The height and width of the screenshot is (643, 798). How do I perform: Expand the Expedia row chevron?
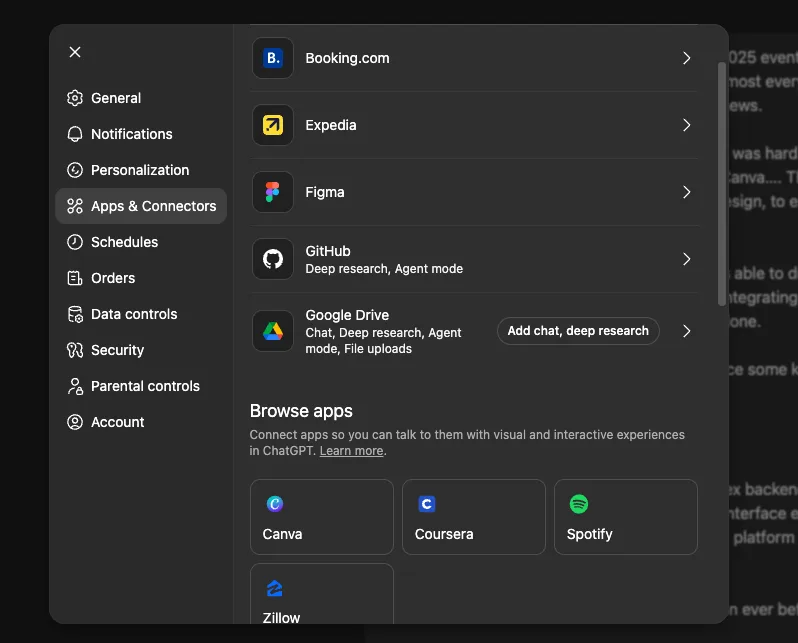pos(687,125)
